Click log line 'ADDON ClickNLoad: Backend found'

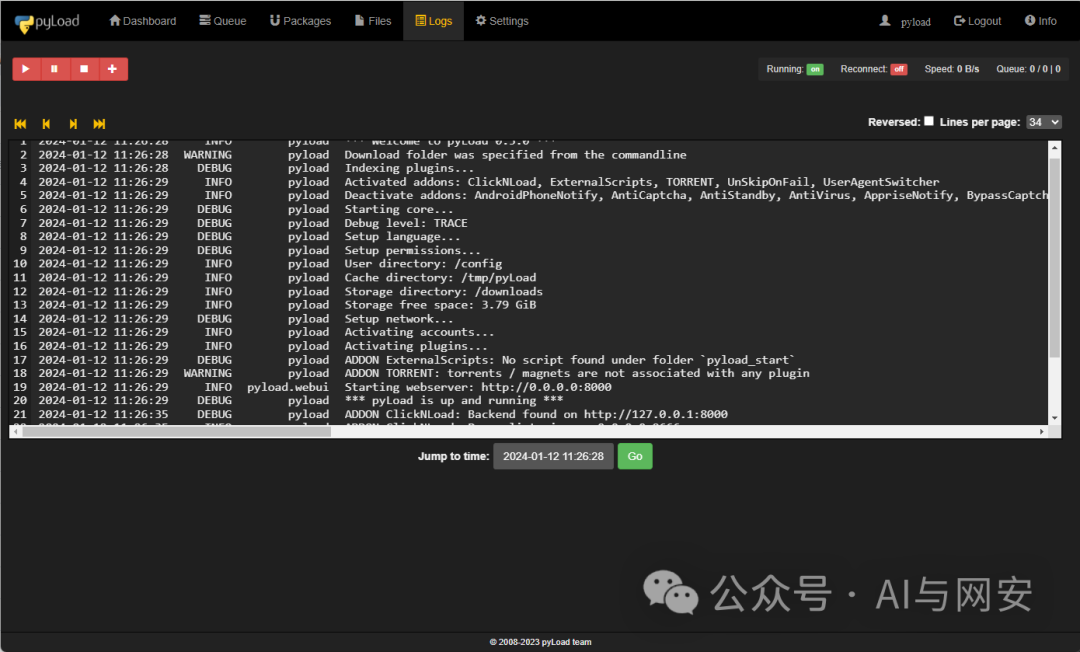536,414
